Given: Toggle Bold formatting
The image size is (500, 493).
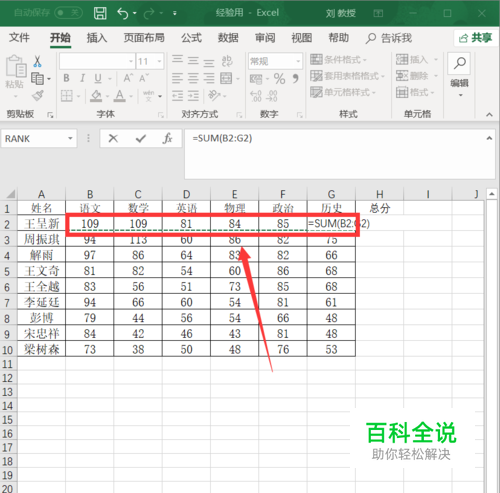Looking at the screenshot, I should click(66, 78).
